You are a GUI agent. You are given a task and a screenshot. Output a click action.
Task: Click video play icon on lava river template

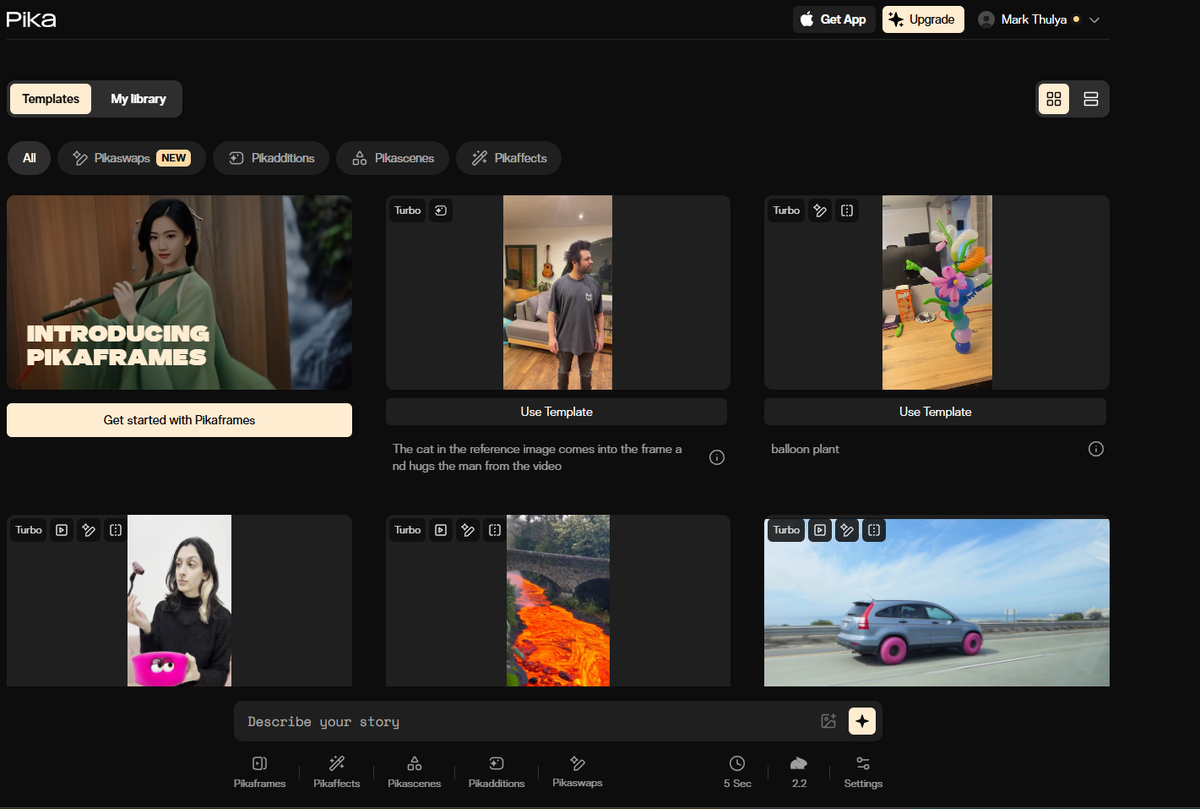pos(440,530)
